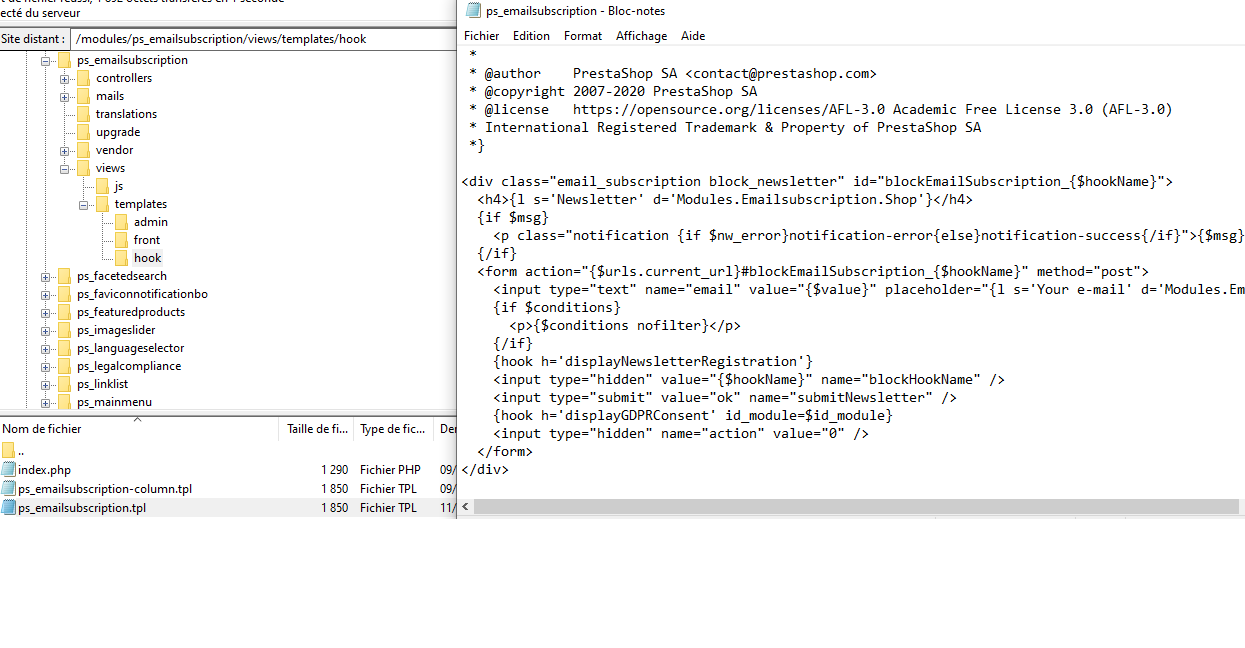Click the hook folder icon
Screen dimensions: 1245x648
121,258
